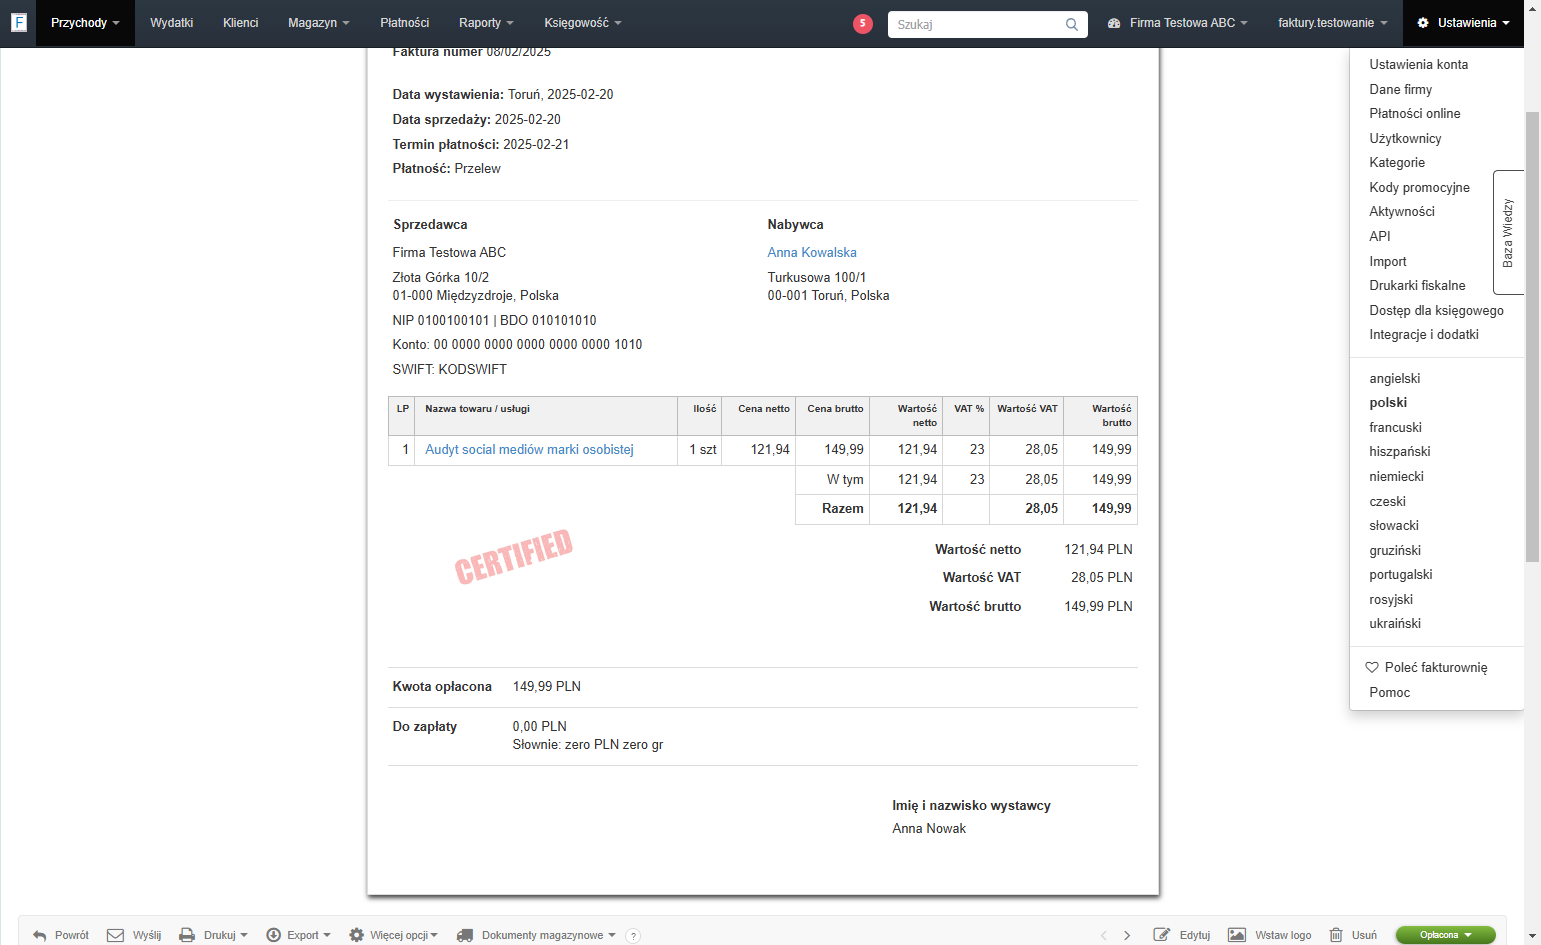The image size is (1541, 945).
Task: Select Dane firmy in menu
Action: 1400,89
